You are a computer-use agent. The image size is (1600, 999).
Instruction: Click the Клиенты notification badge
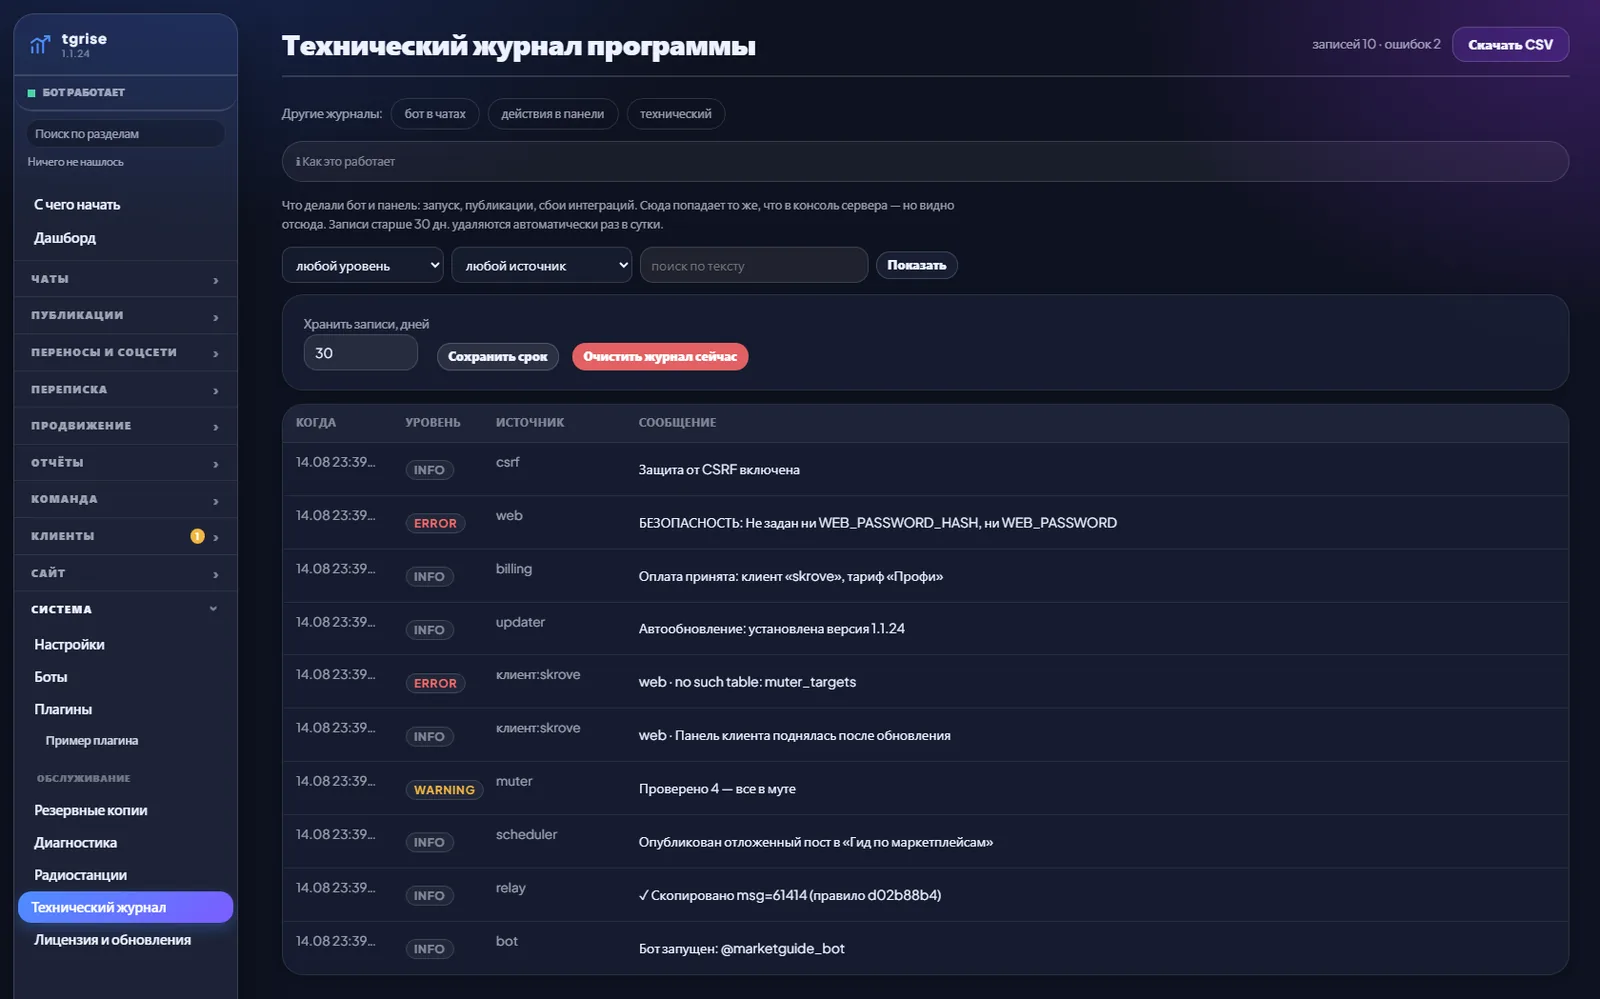197,536
